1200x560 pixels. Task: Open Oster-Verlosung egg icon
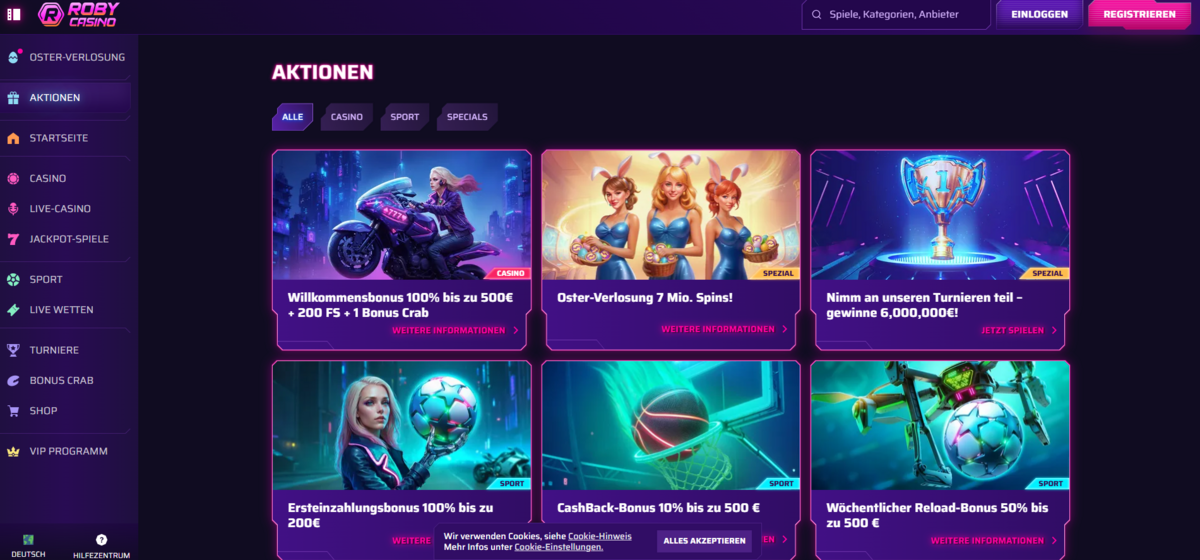coord(13,57)
